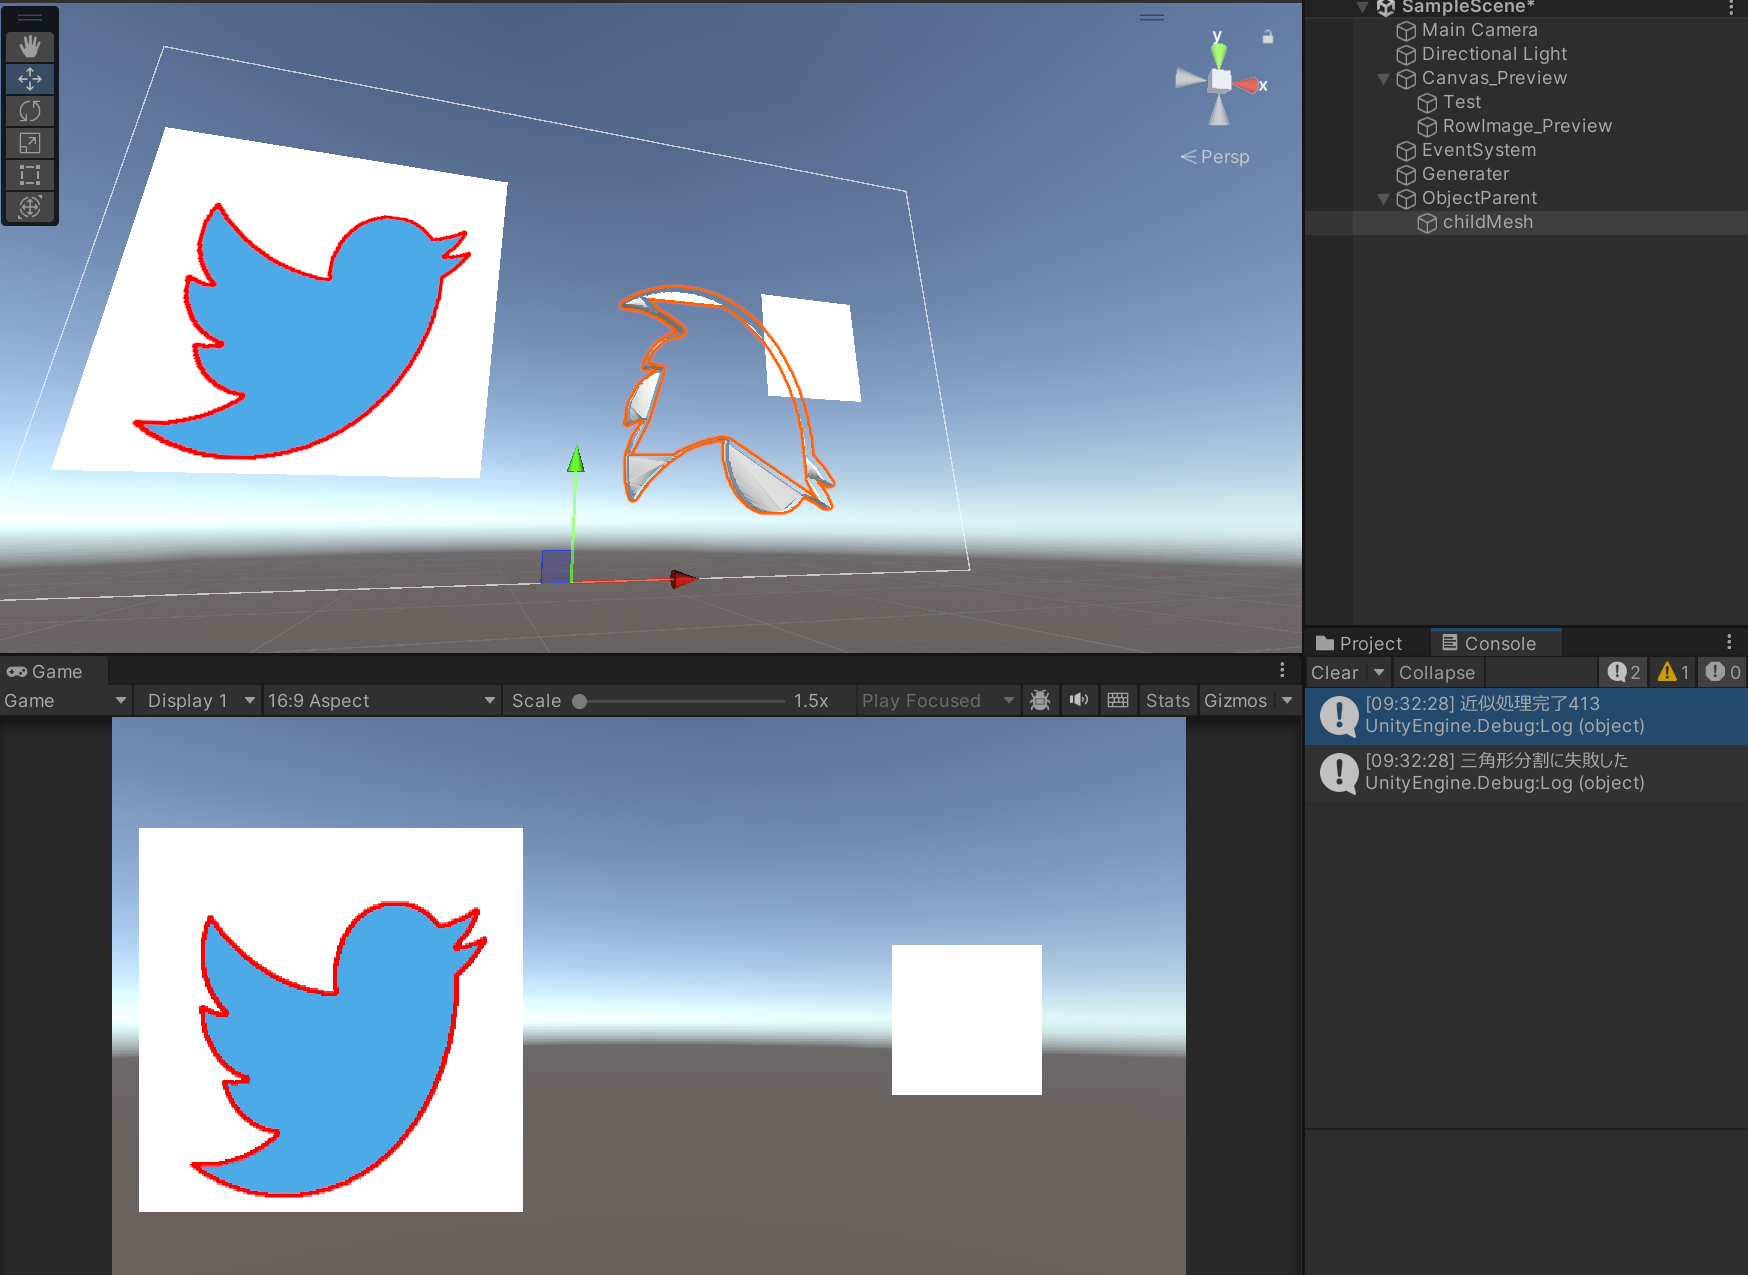
Task: Switch to the Project tab
Action: 1359,643
